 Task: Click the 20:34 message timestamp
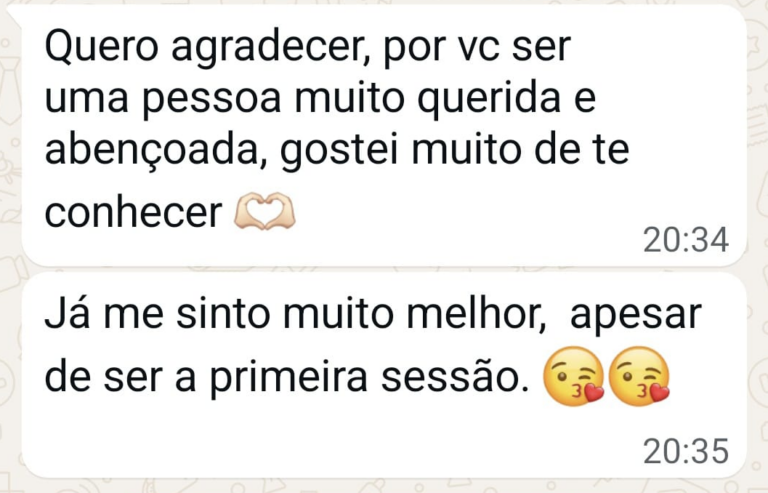tap(686, 240)
